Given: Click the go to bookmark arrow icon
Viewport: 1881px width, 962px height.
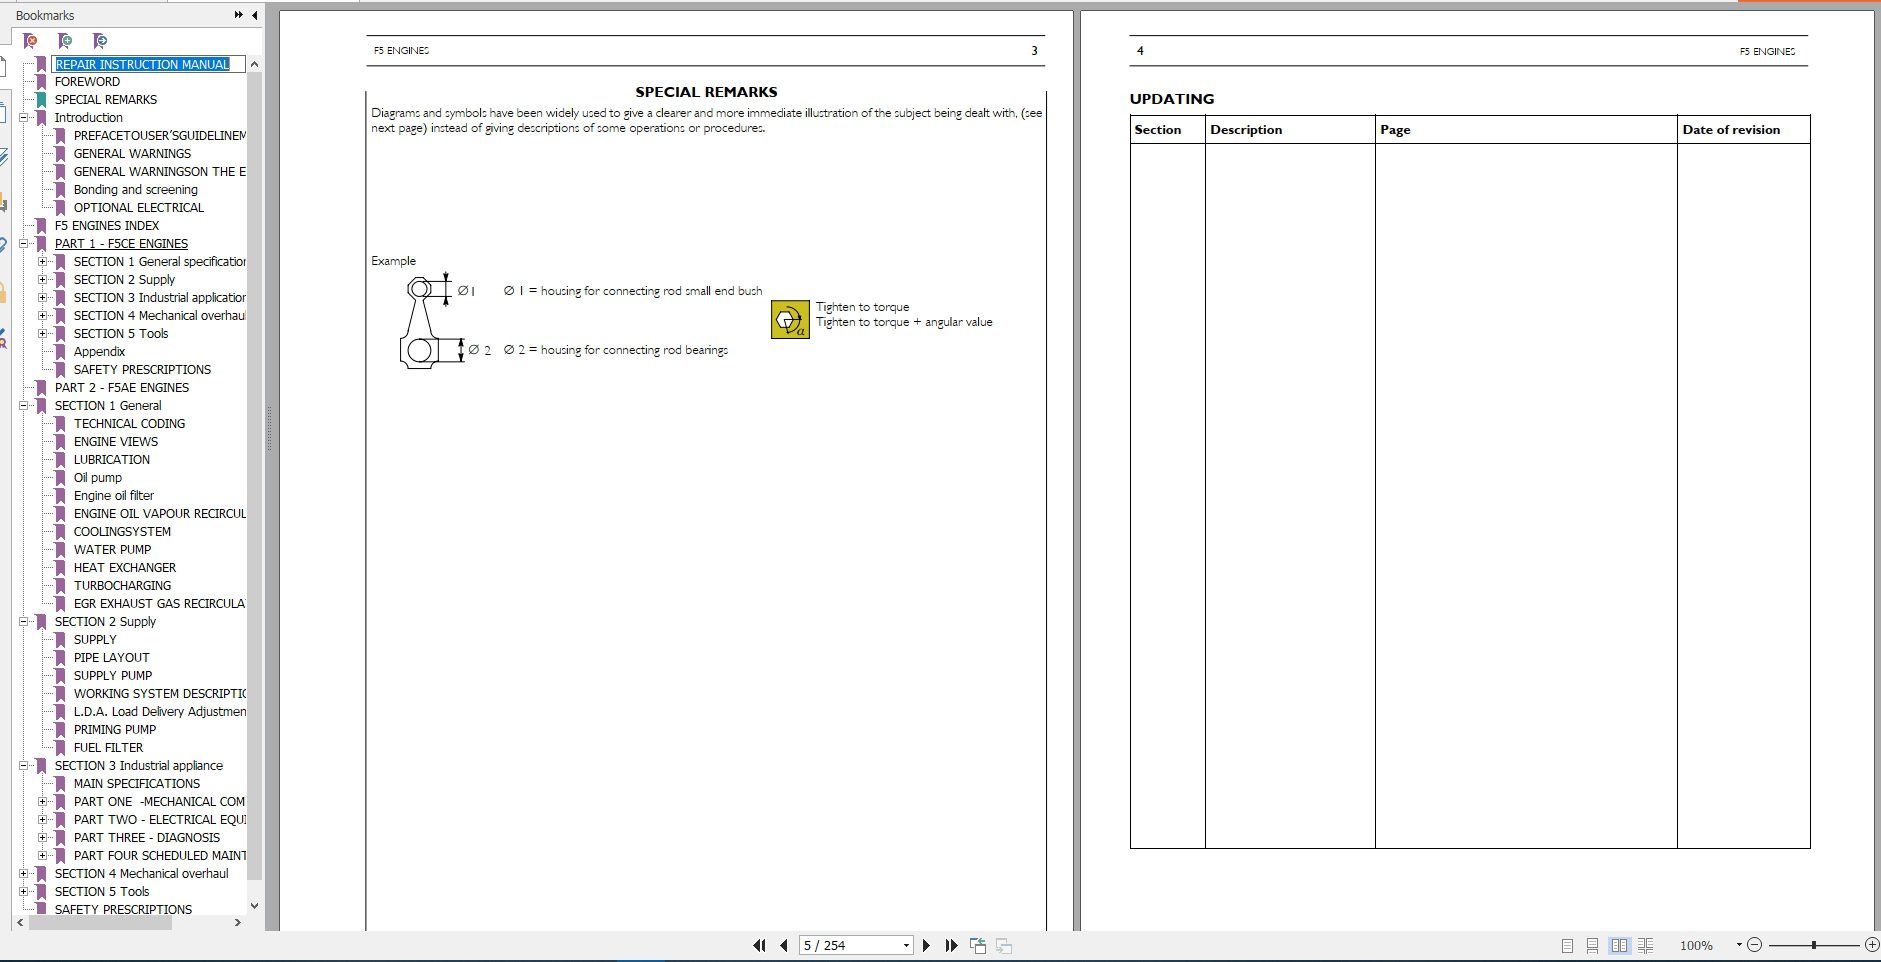Looking at the screenshot, I should [100, 41].
